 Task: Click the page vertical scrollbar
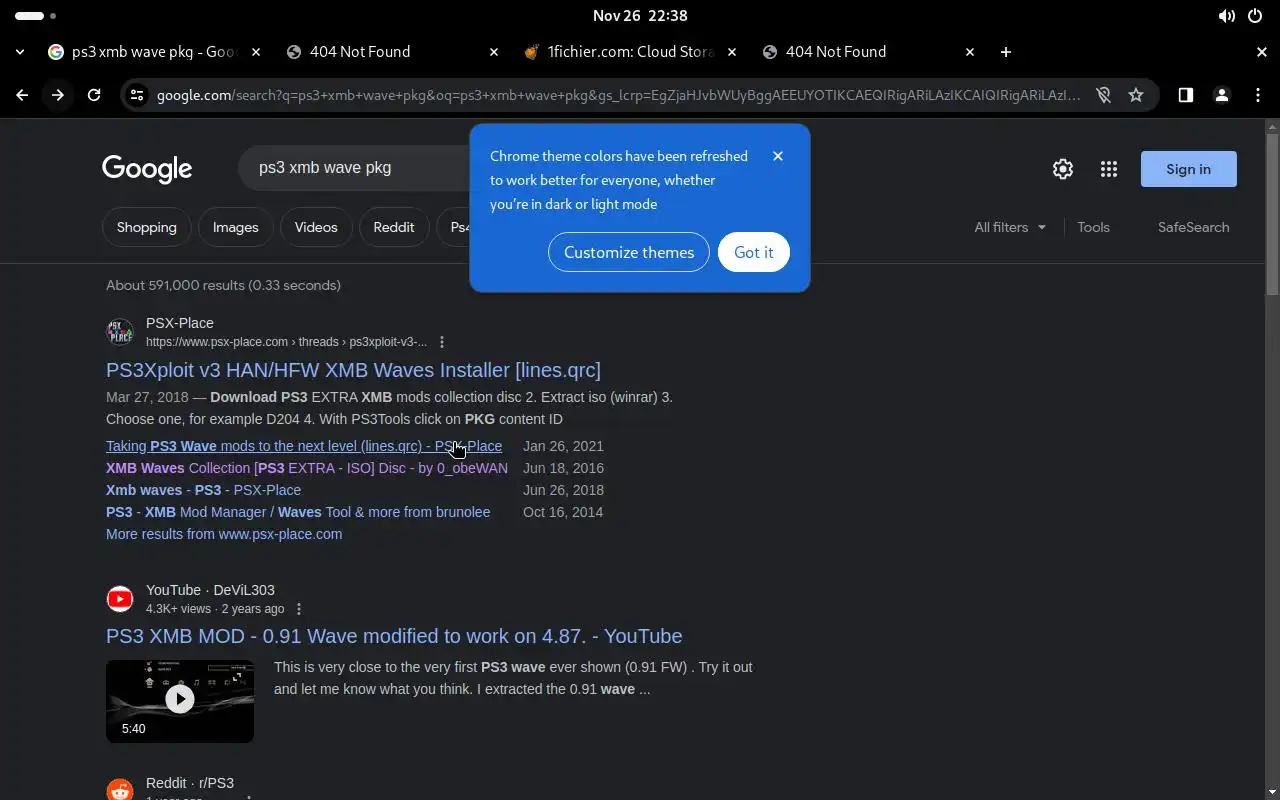(x=1272, y=215)
